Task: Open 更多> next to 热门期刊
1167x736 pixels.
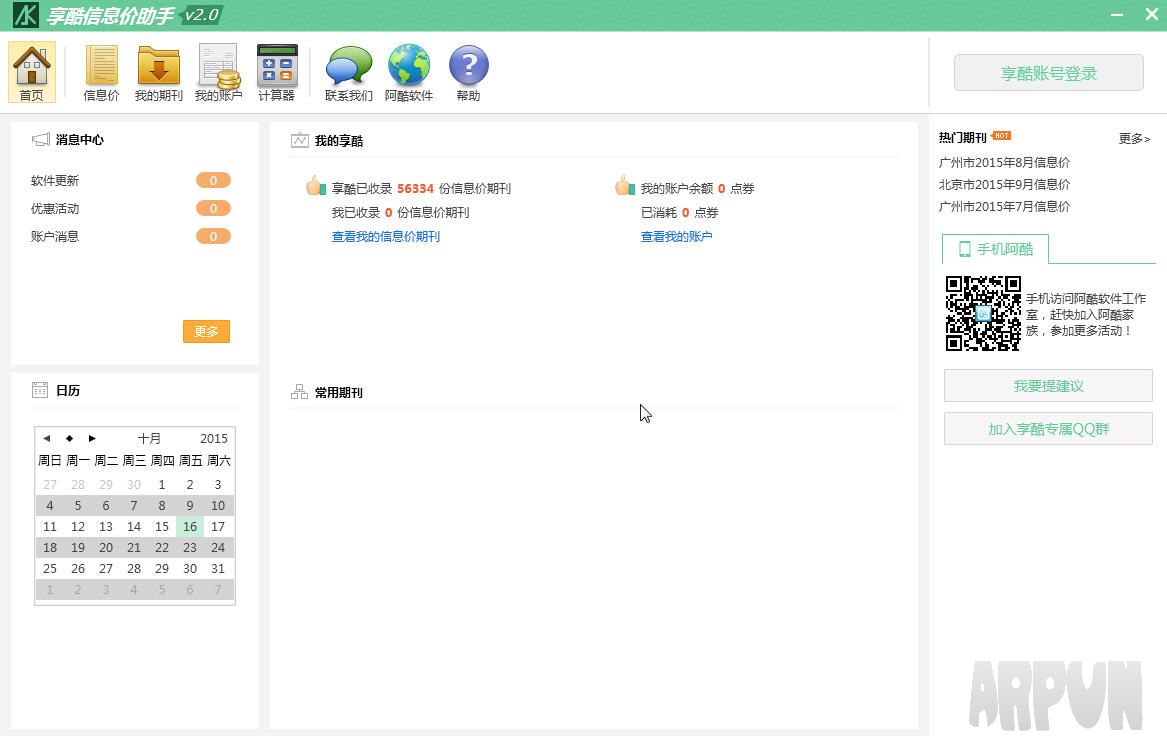Action: point(1134,139)
